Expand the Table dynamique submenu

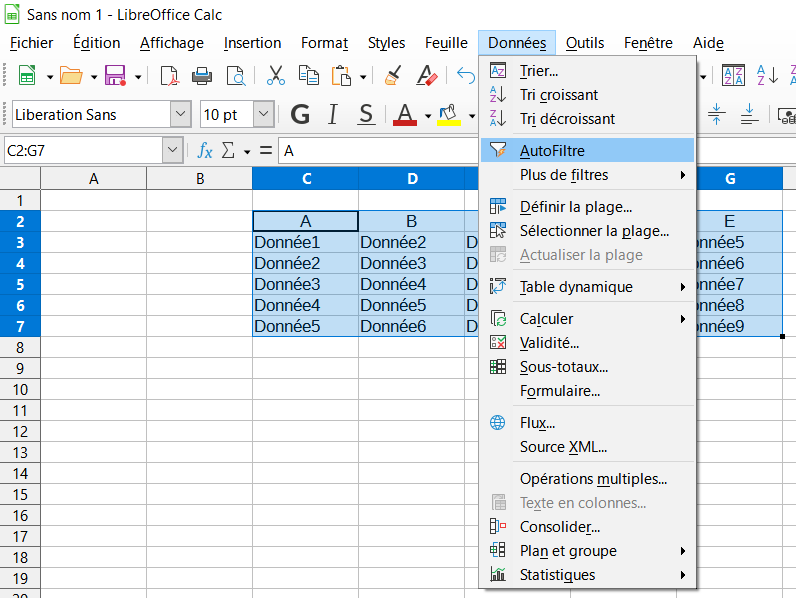(x=588, y=287)
